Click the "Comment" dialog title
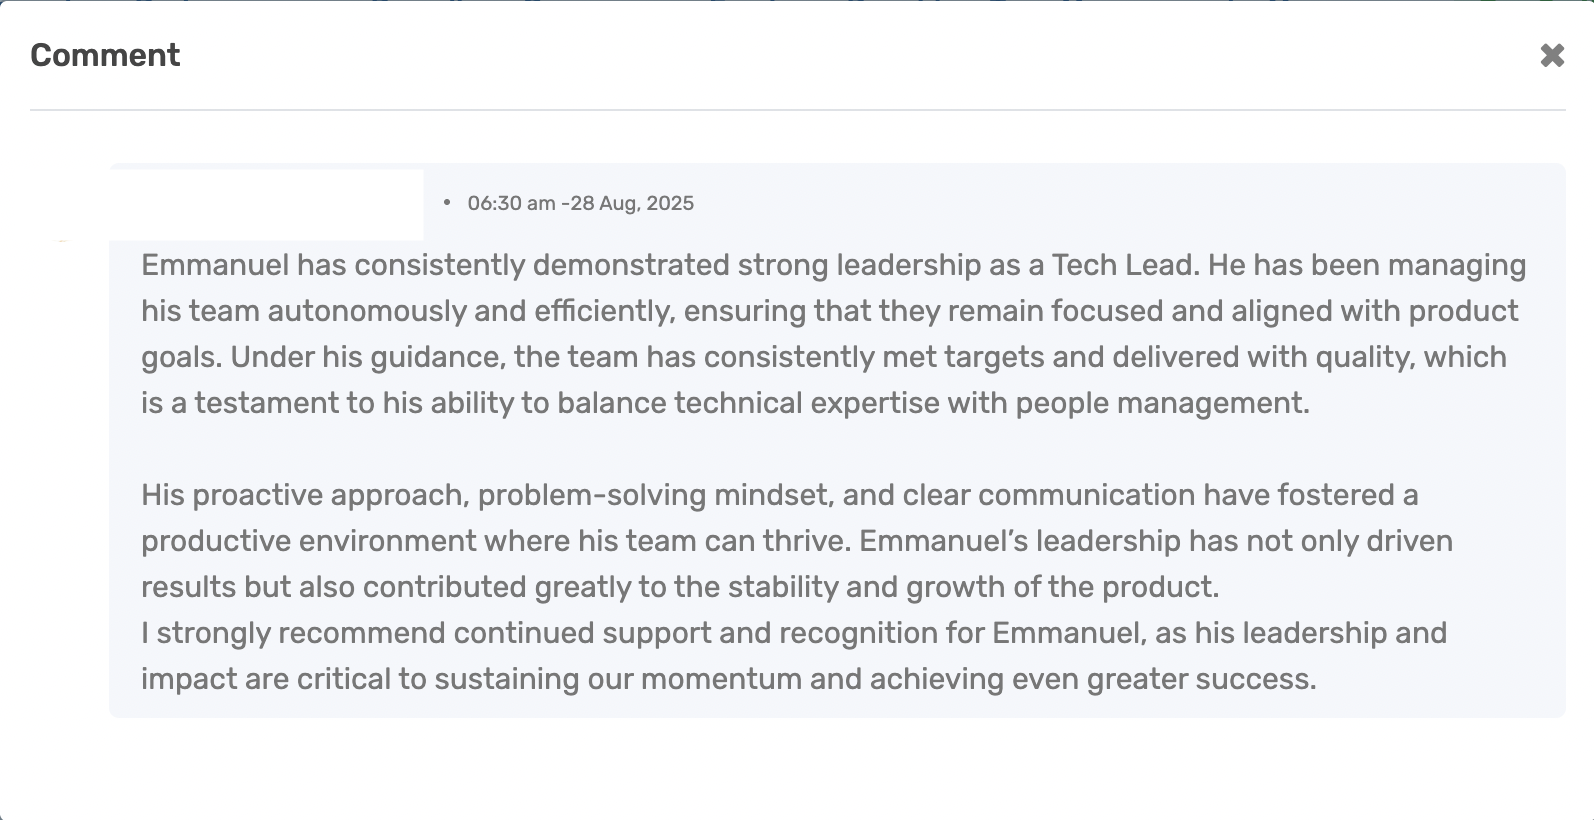Screen dimensions: 1594x820 click(105, 55)
